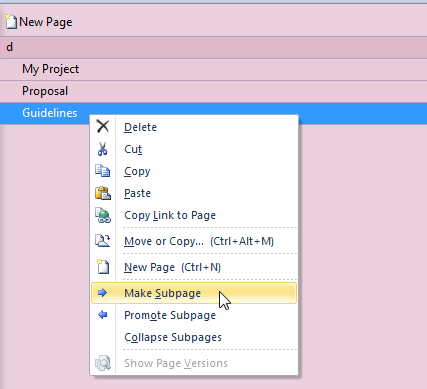The height and width of the screenshot is (389, 427).
Task: Open the My Project page
Action: click(x=213, y=69)
